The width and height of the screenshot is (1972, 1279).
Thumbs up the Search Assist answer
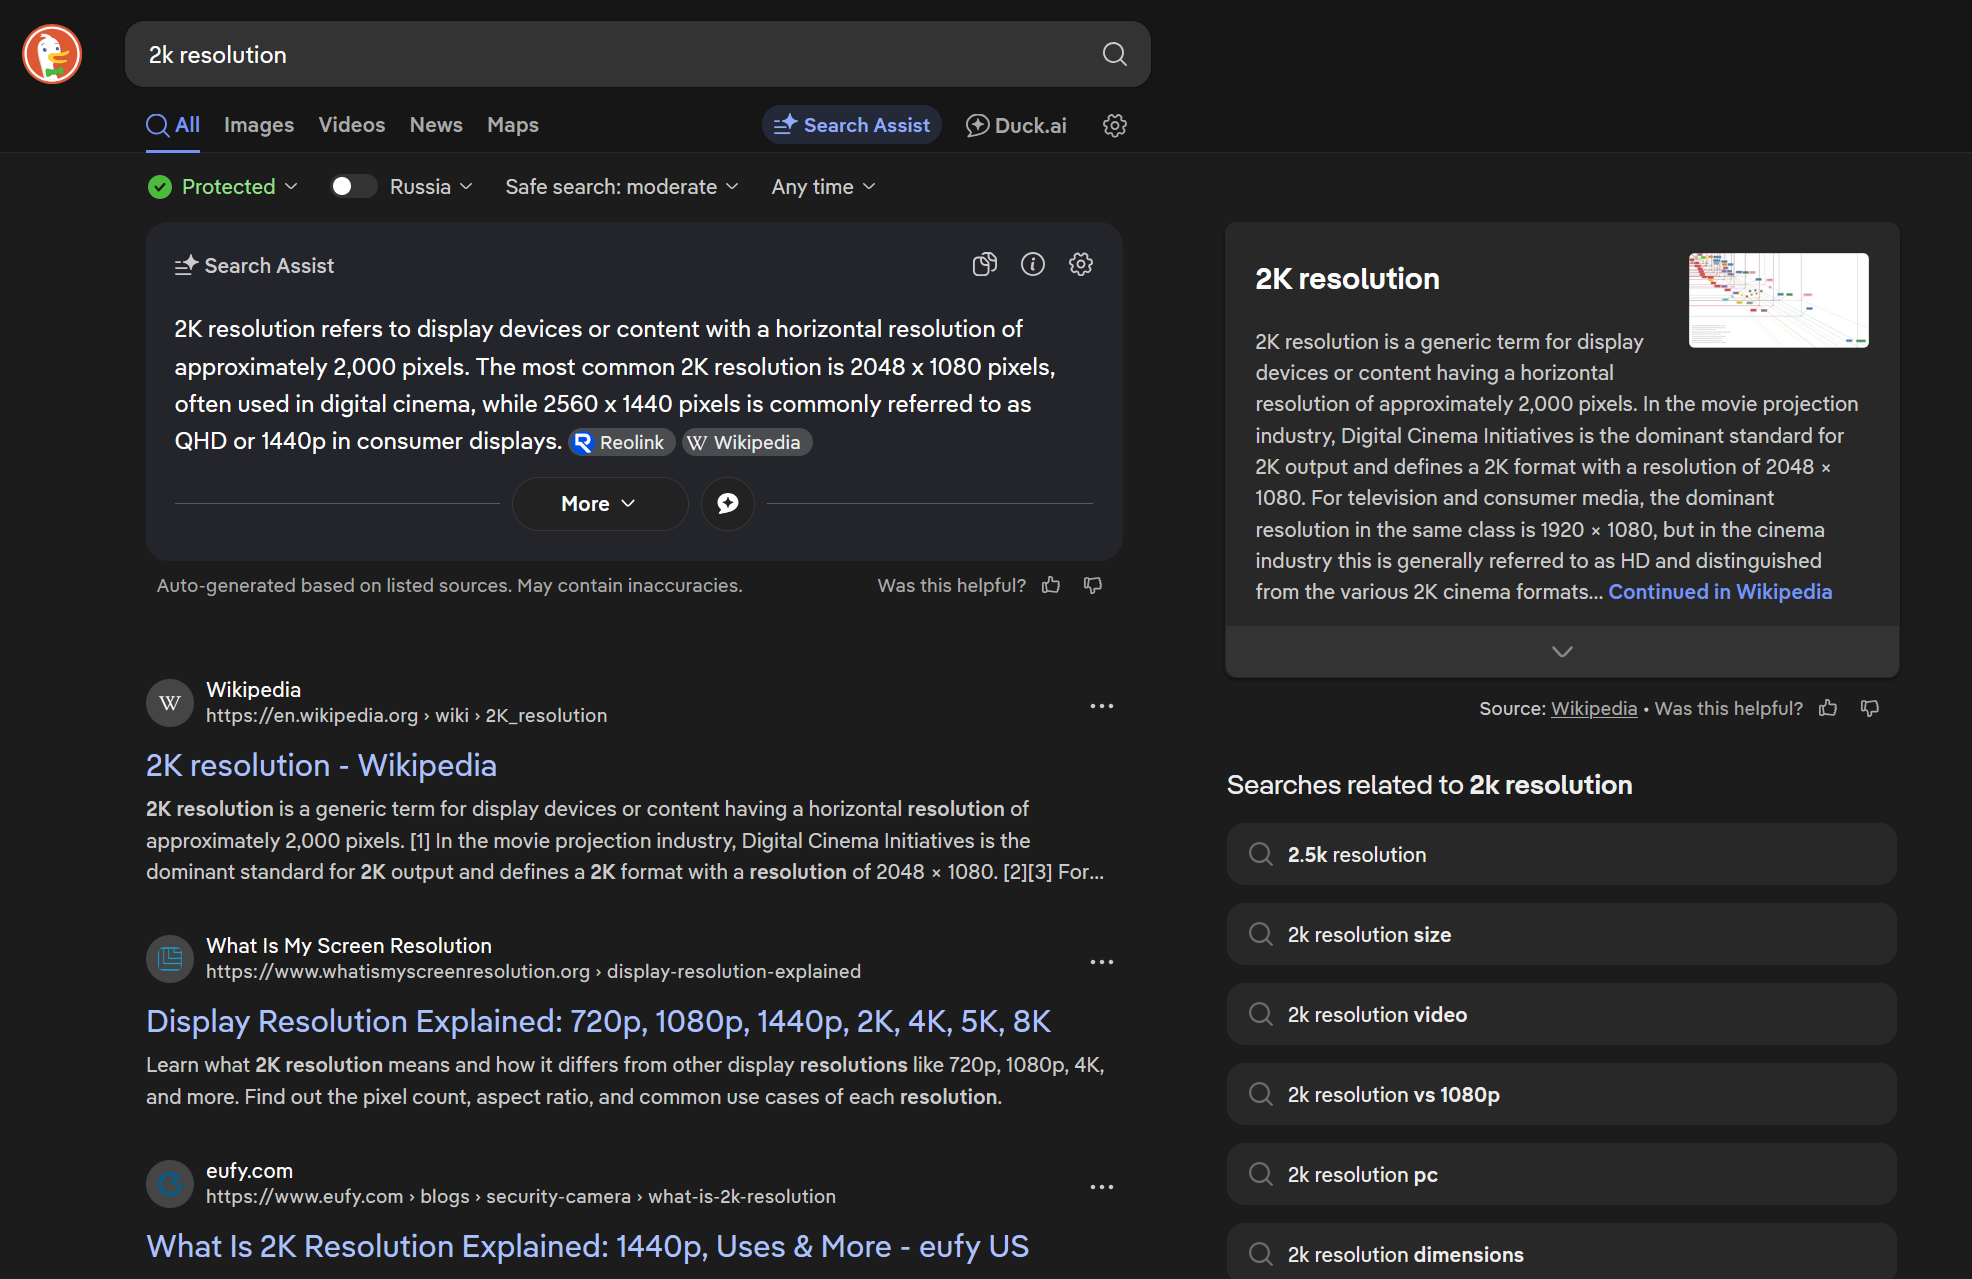tap(1050, 585)
